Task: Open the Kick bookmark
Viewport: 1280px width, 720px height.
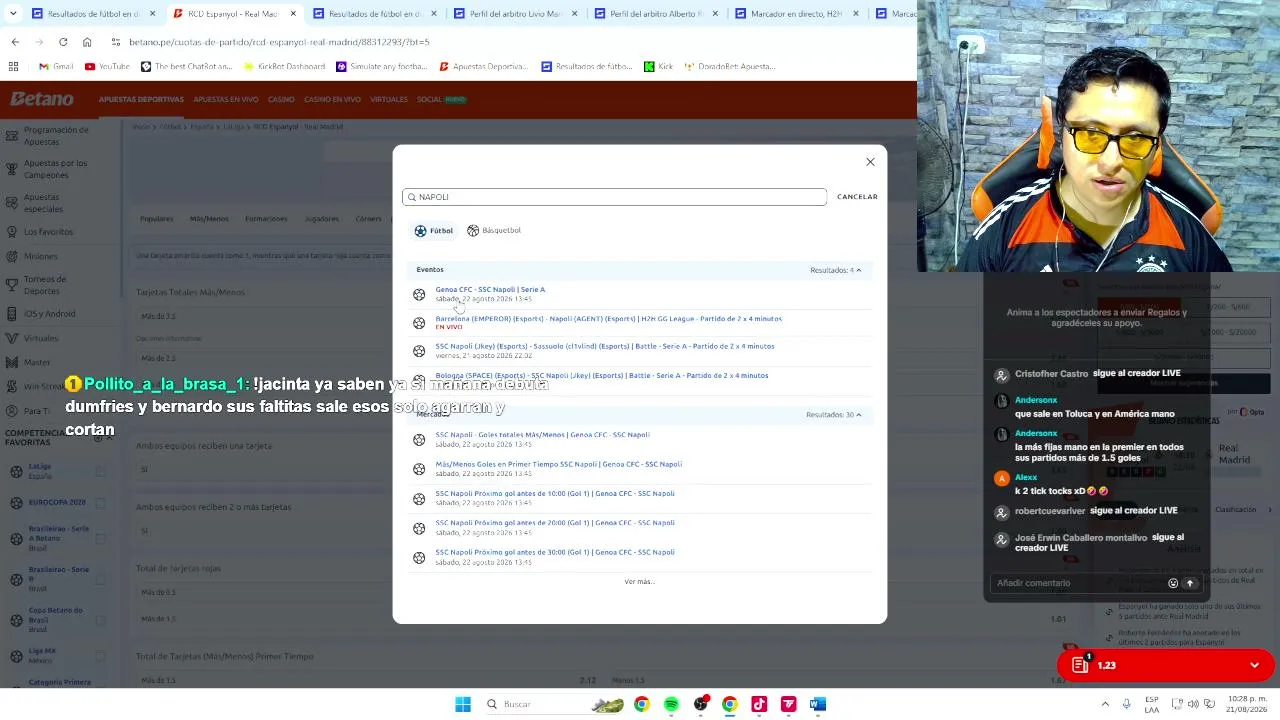Action: click(659, 67)
